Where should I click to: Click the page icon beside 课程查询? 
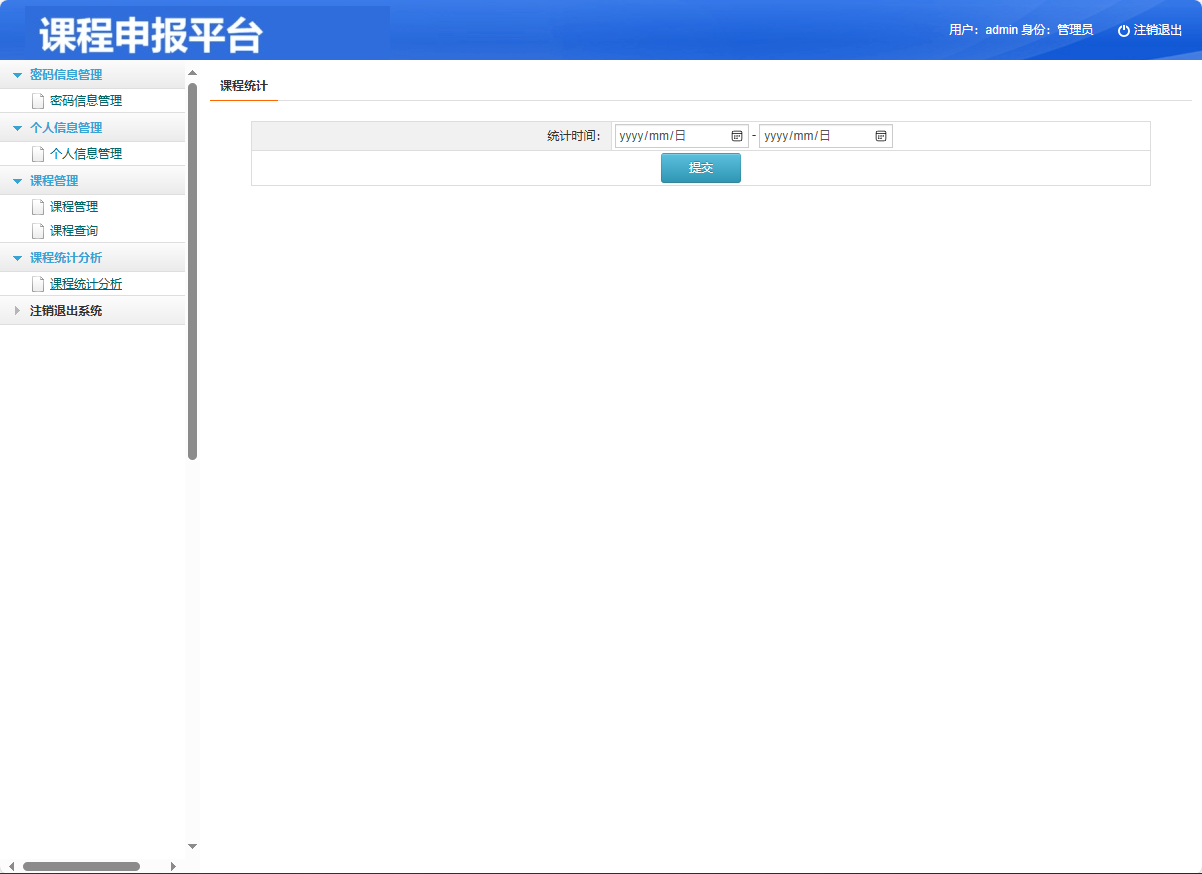coord(38,230)
